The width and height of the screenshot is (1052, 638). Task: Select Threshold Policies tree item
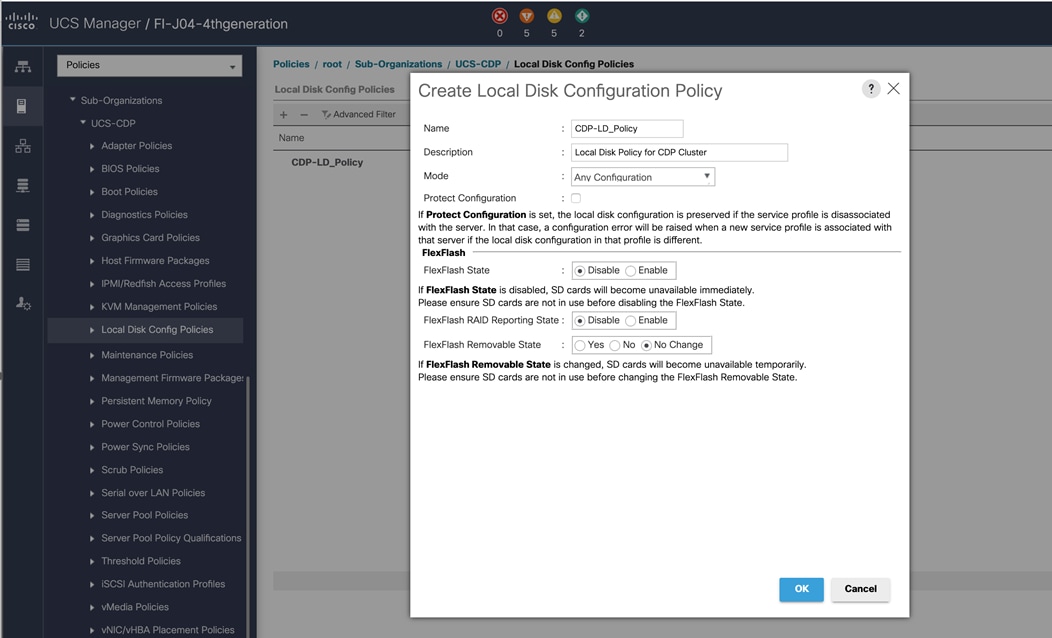pos(141,561)
